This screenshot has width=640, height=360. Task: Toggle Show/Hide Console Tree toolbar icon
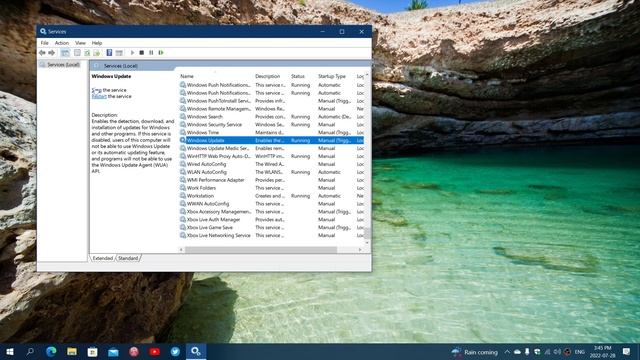(65, 53)
